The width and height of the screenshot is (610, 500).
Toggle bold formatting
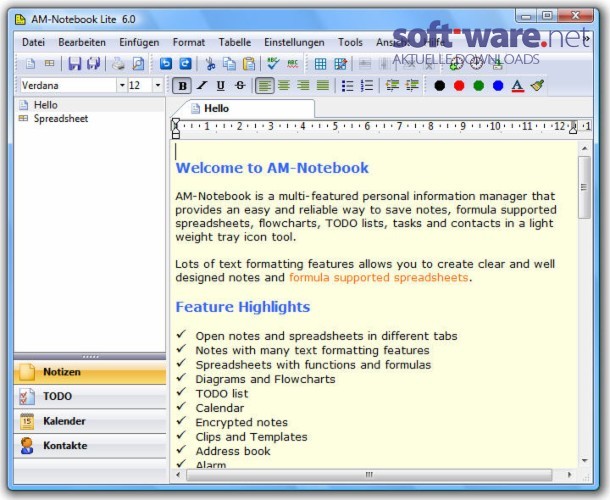click(182, 86)
